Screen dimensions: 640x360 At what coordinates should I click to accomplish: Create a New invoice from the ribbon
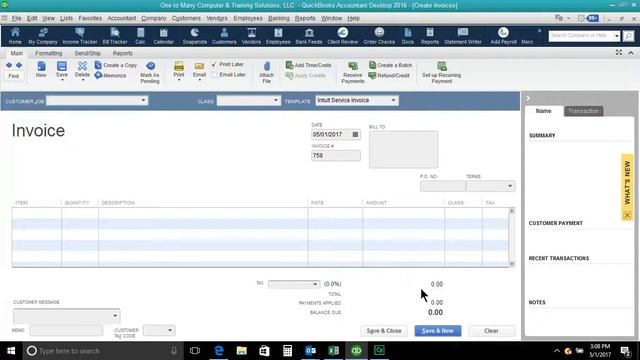click(x=41, y=69)
